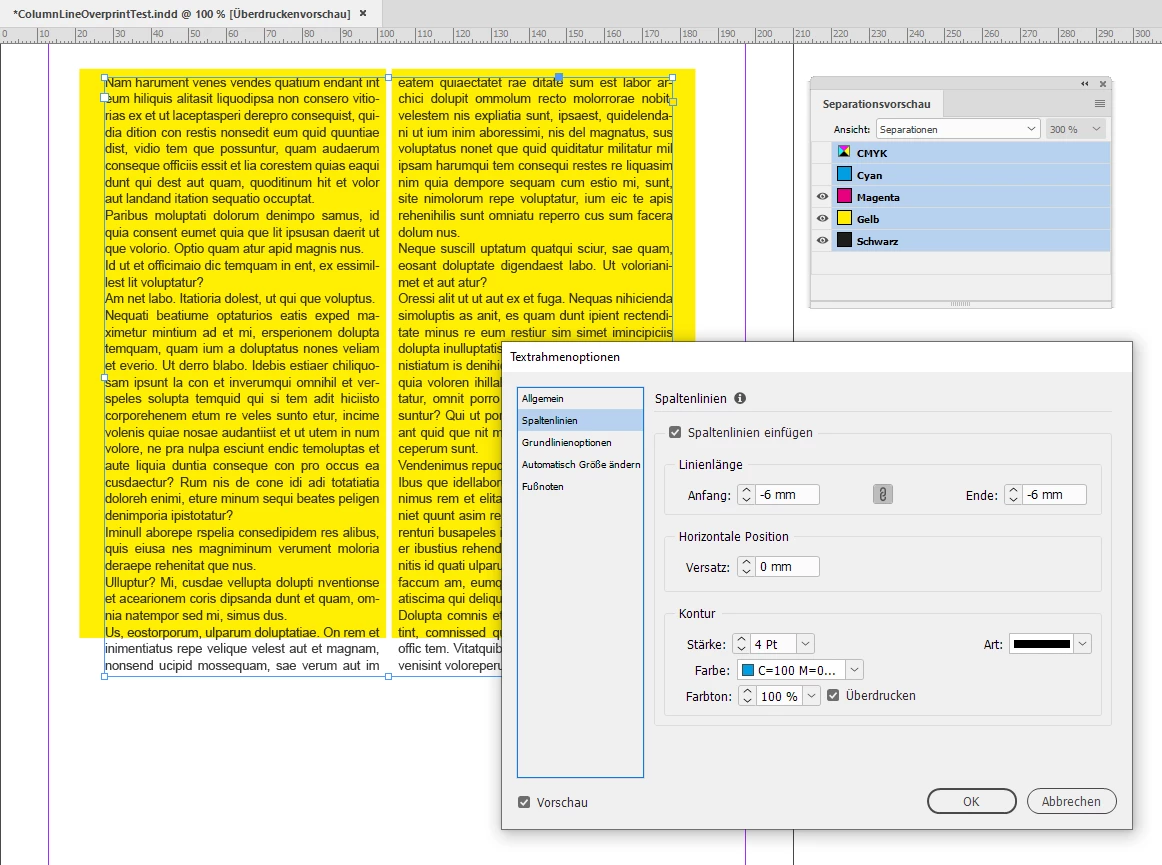Screen dimensions: 1162x865
Task: Uncheck Spaltenlinien einfügen checkbox
Action: (x=675, y=432)
